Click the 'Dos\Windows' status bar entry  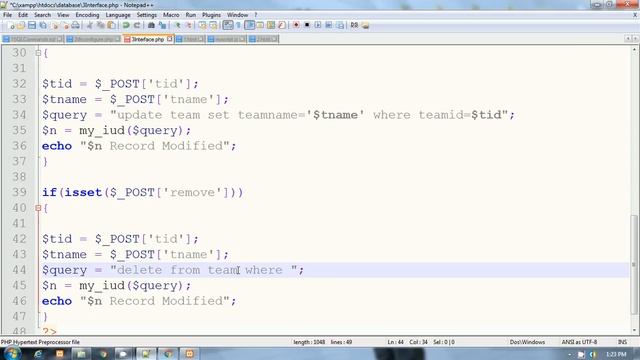pyautogui.click(x=527, y=342)
